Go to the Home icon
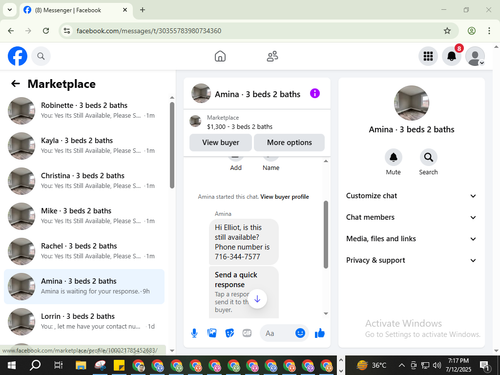The image size is (500, 375). (220, 56)
